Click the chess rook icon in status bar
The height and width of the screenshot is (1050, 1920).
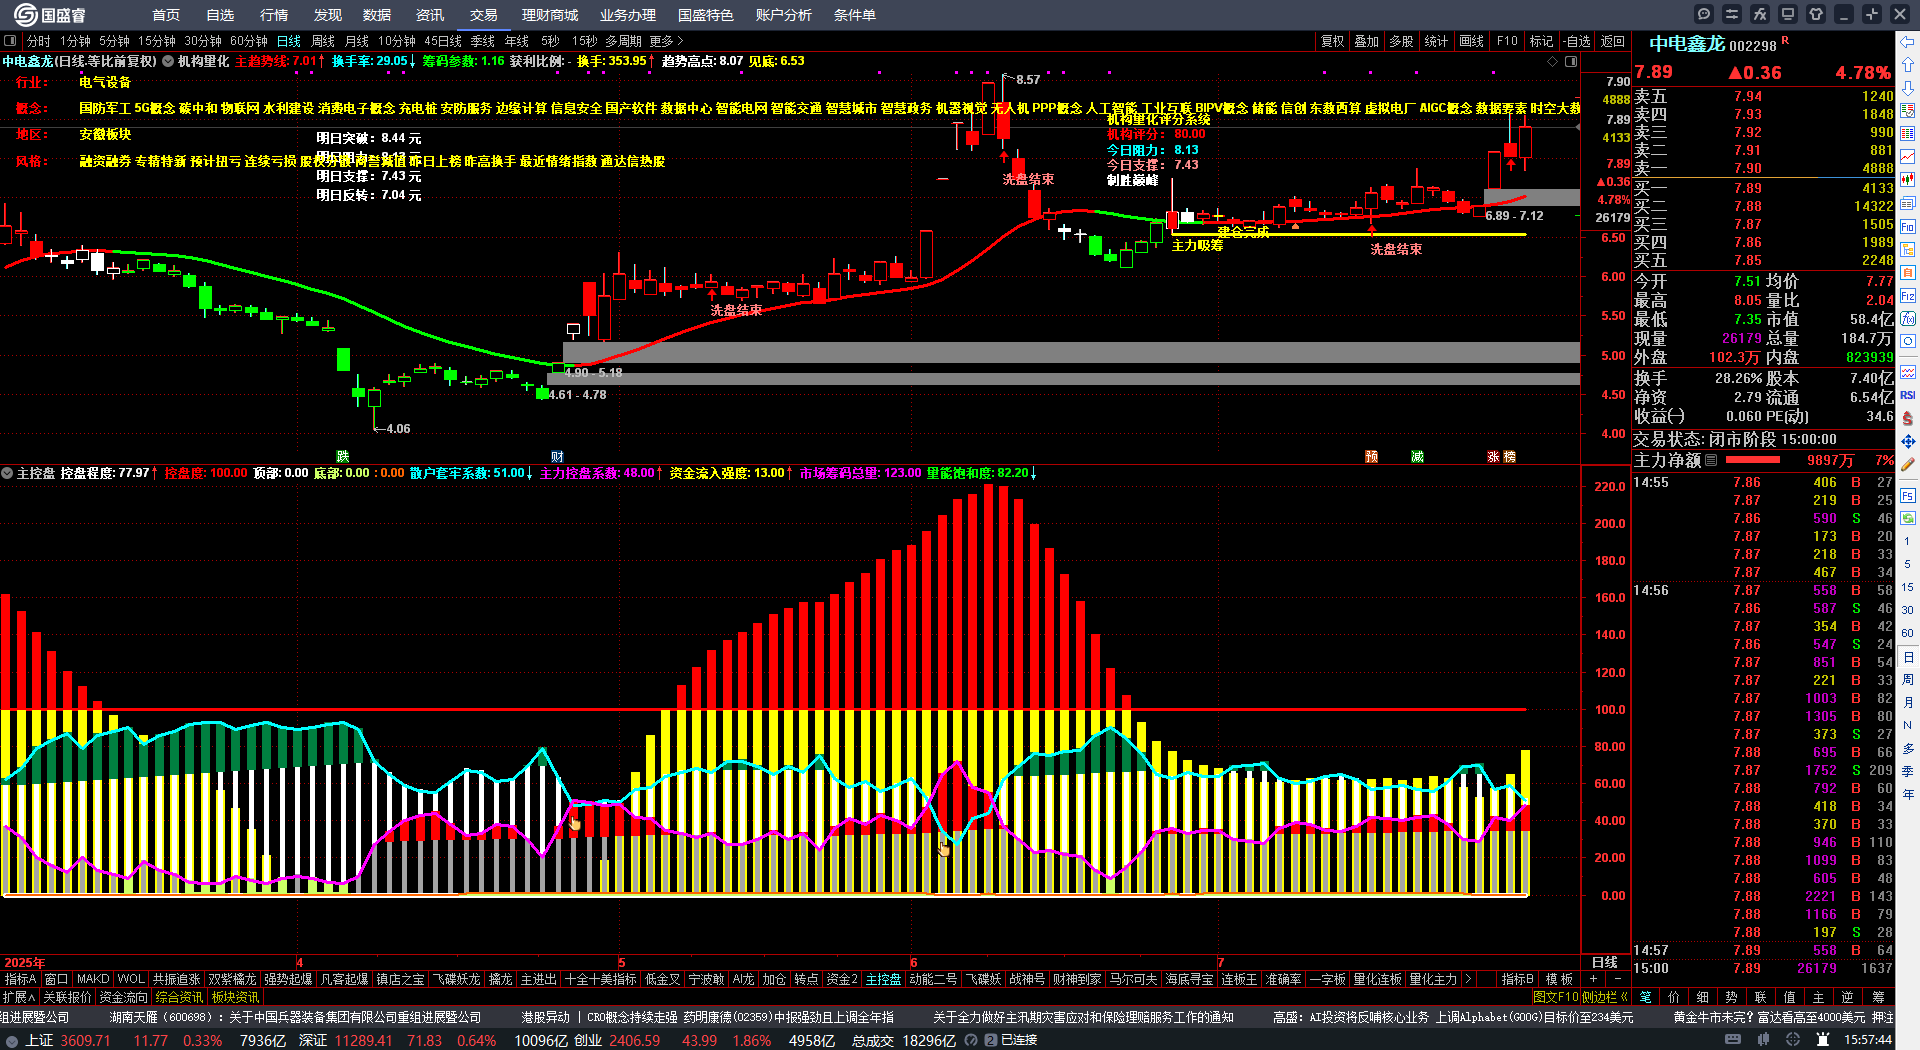coord(1821,1040)
